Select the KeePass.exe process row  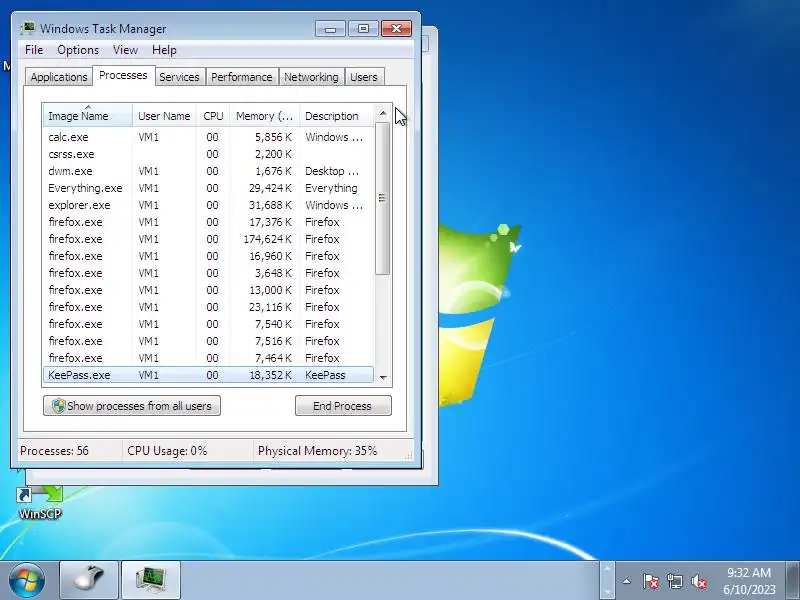pos(208,375)
